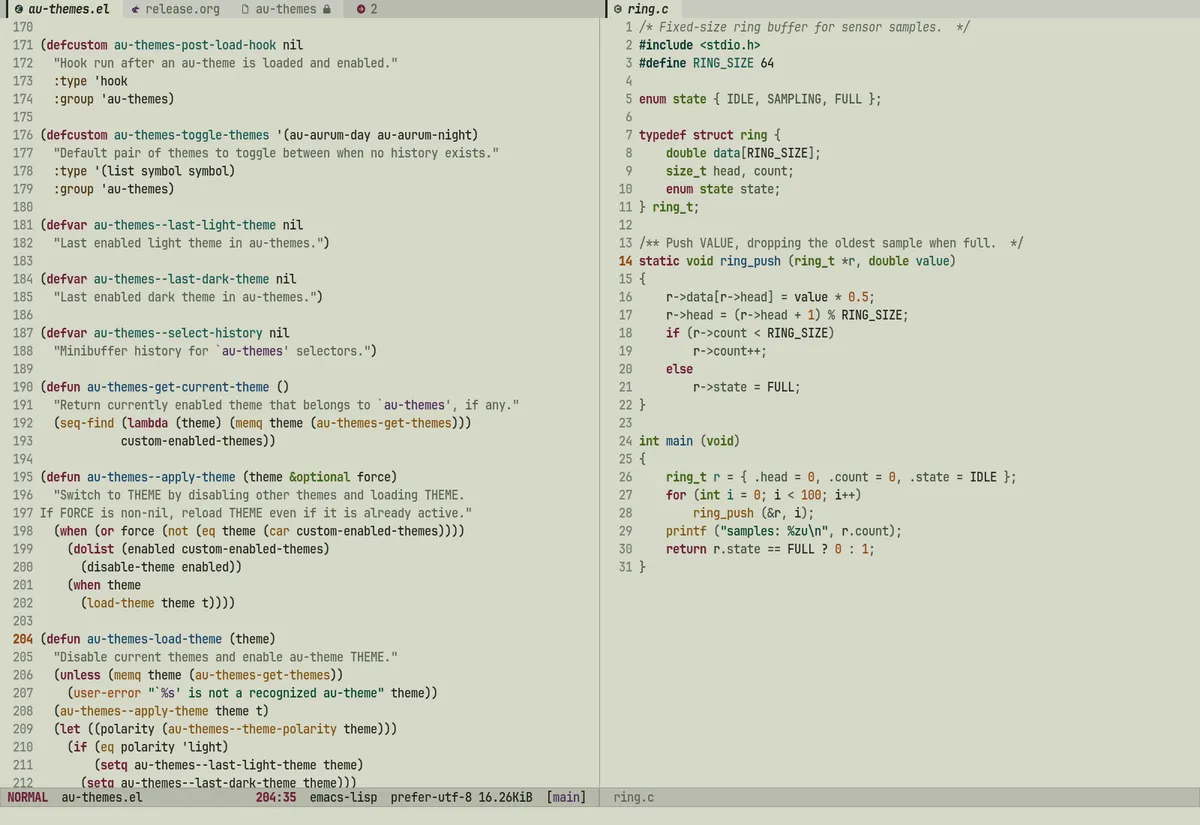Click the au-themes.el buffer name in mode line
This screenshot has height=825, width=1200.
pyautogui.click(x=102, y=797)
